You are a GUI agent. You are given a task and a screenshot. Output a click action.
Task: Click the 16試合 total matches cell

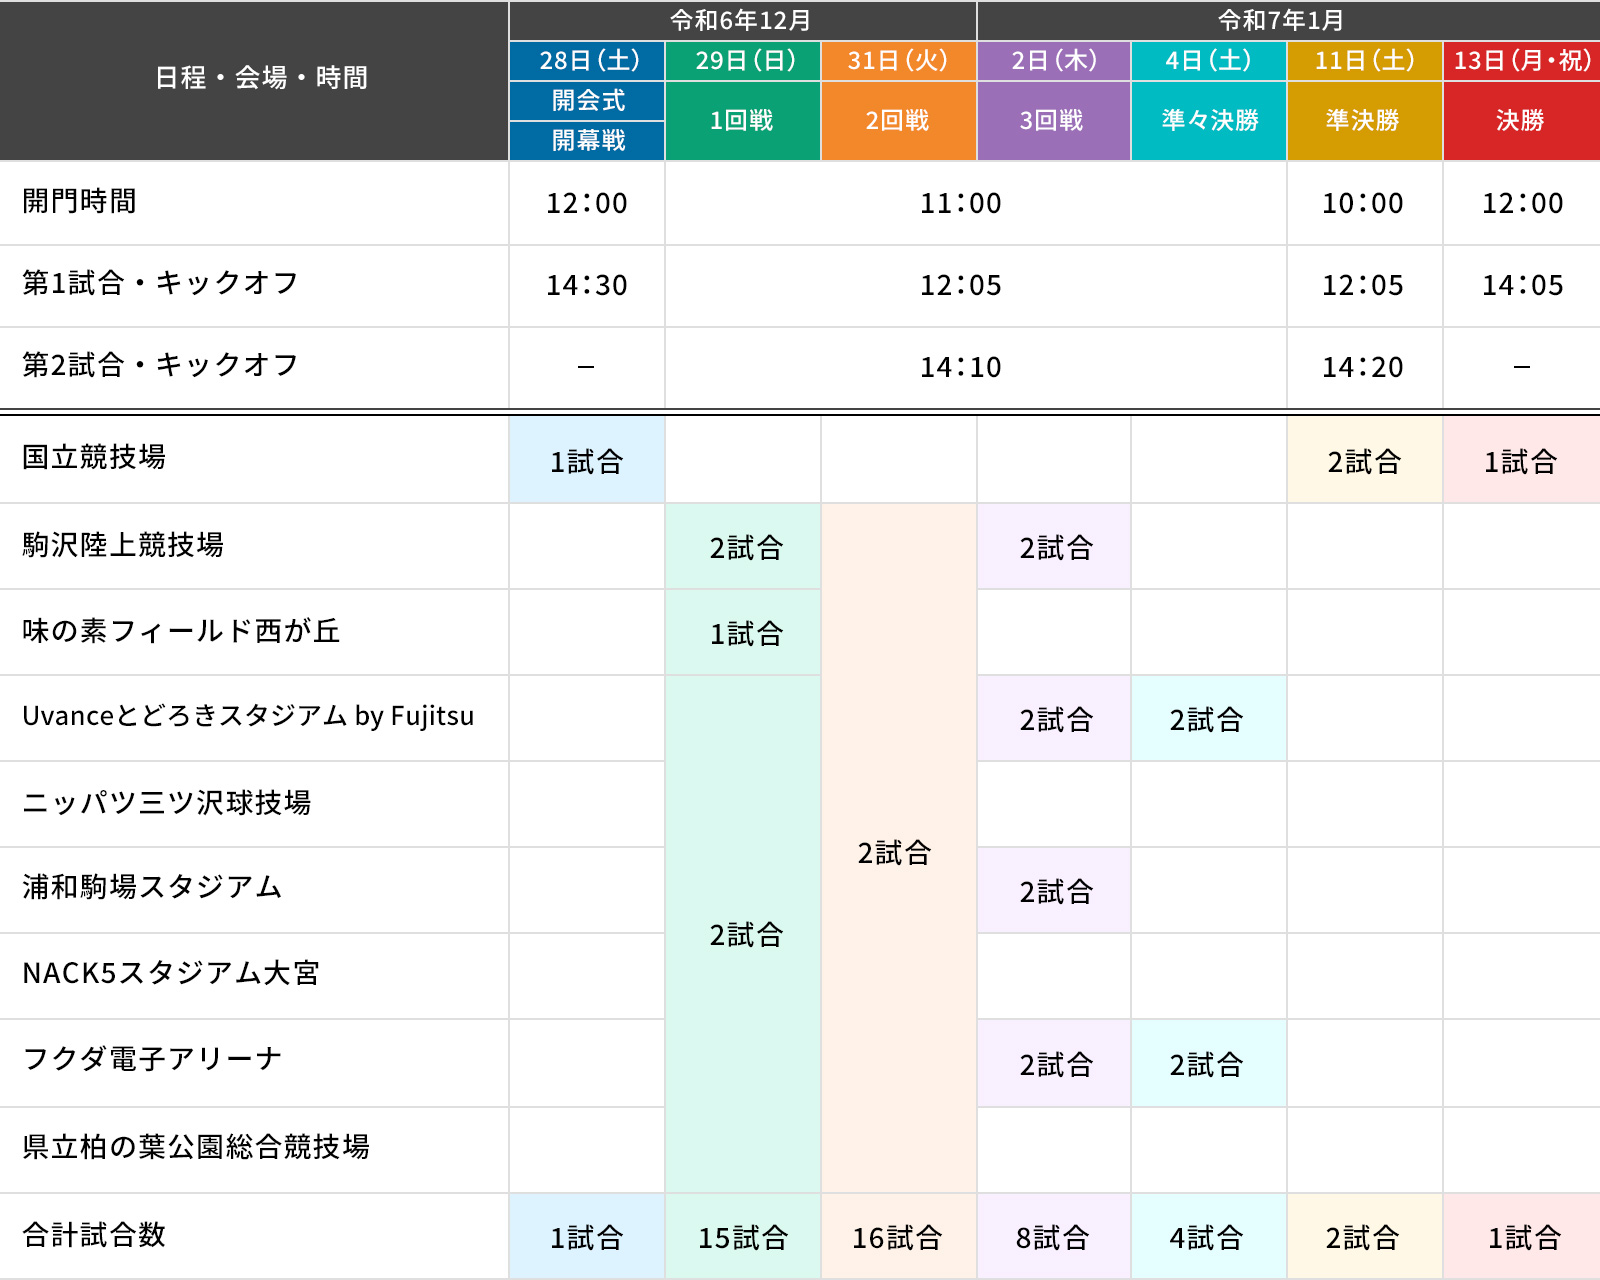coord(898,1237)
